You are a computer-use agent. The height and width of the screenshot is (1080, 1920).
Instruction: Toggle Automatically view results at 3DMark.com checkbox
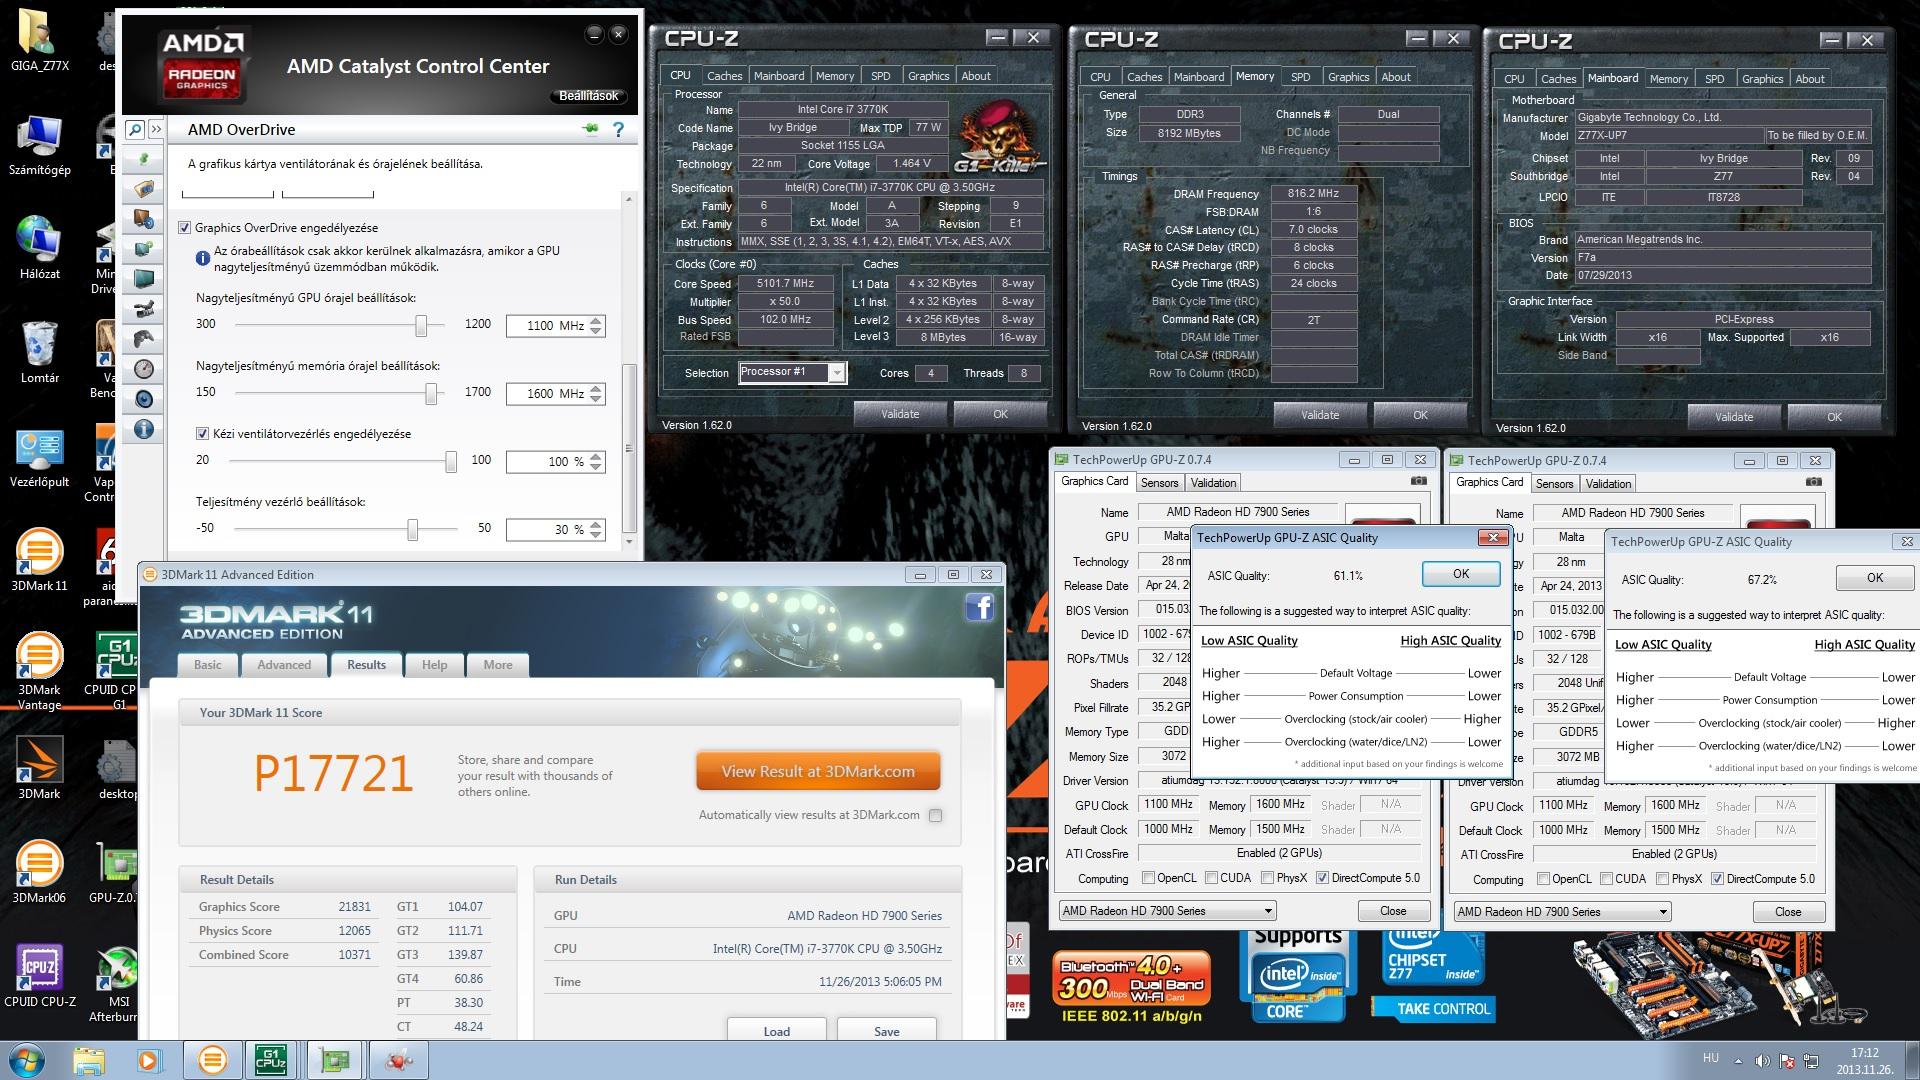(935, 815)
